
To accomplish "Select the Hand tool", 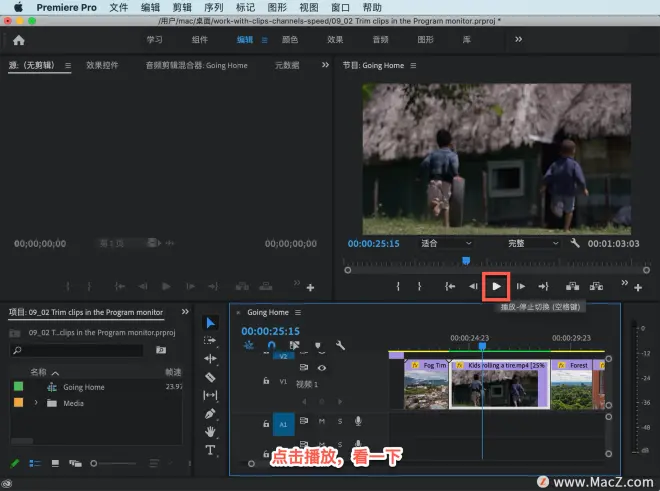I will 210,432.
